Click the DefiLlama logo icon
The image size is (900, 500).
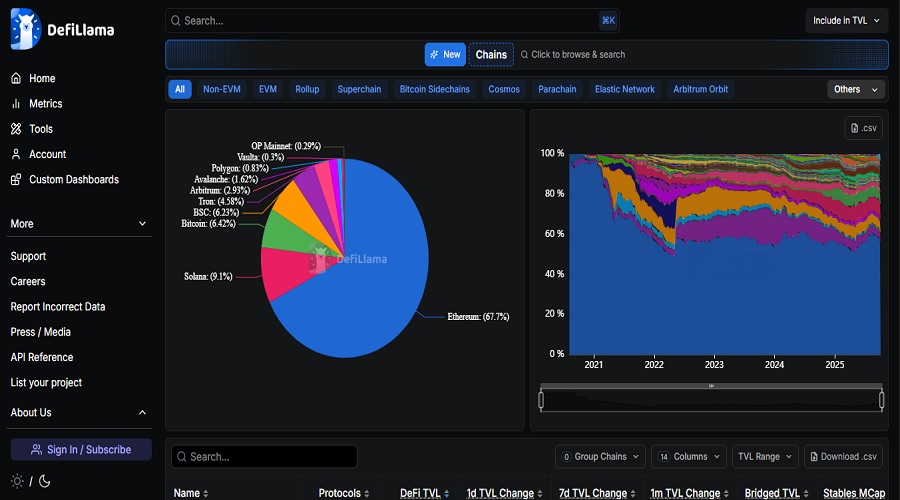click(25, 29)
